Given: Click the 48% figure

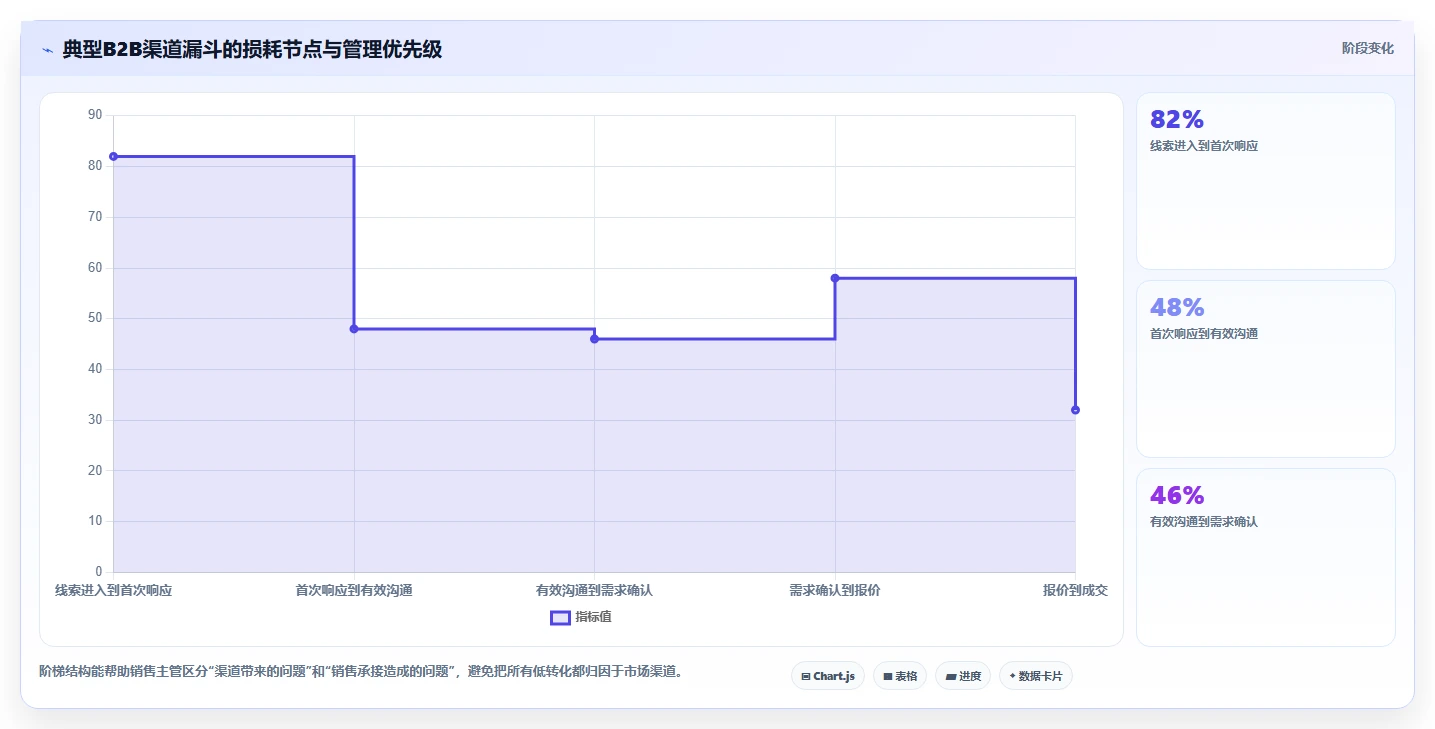Looking at the screenshot, I should click(1177, 308).
